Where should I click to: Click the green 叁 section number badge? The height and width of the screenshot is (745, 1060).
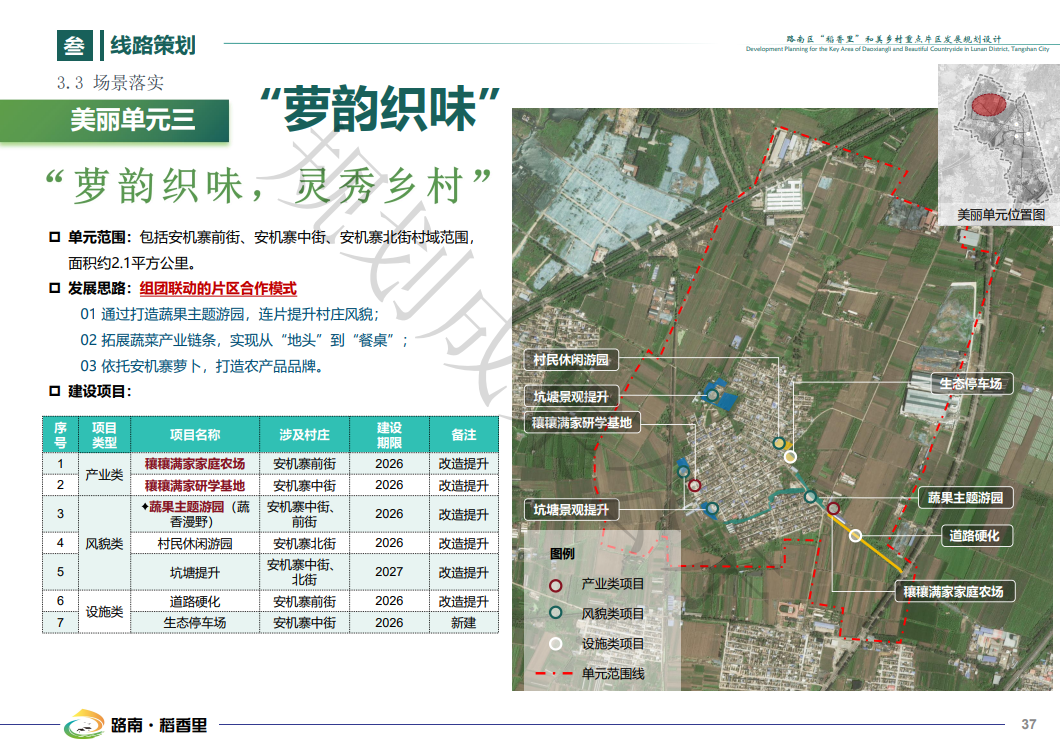pyautogui.click(x=74, y=45)
